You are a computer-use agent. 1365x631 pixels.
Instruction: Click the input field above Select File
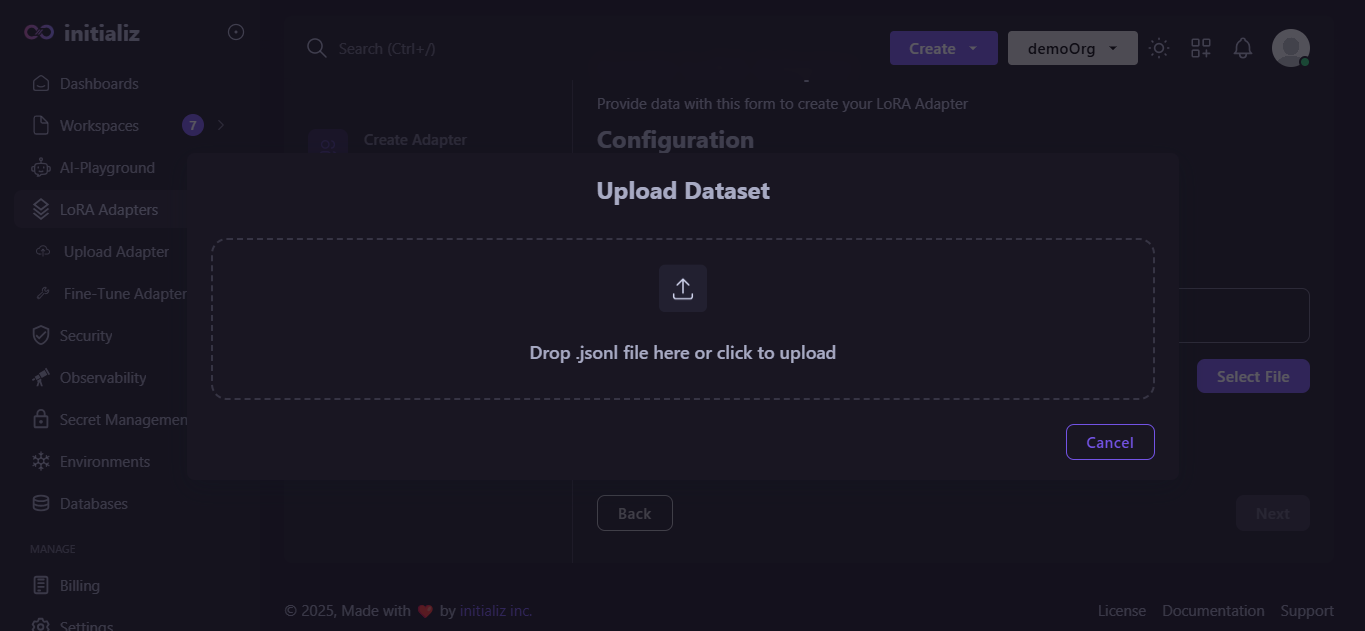1243,315
